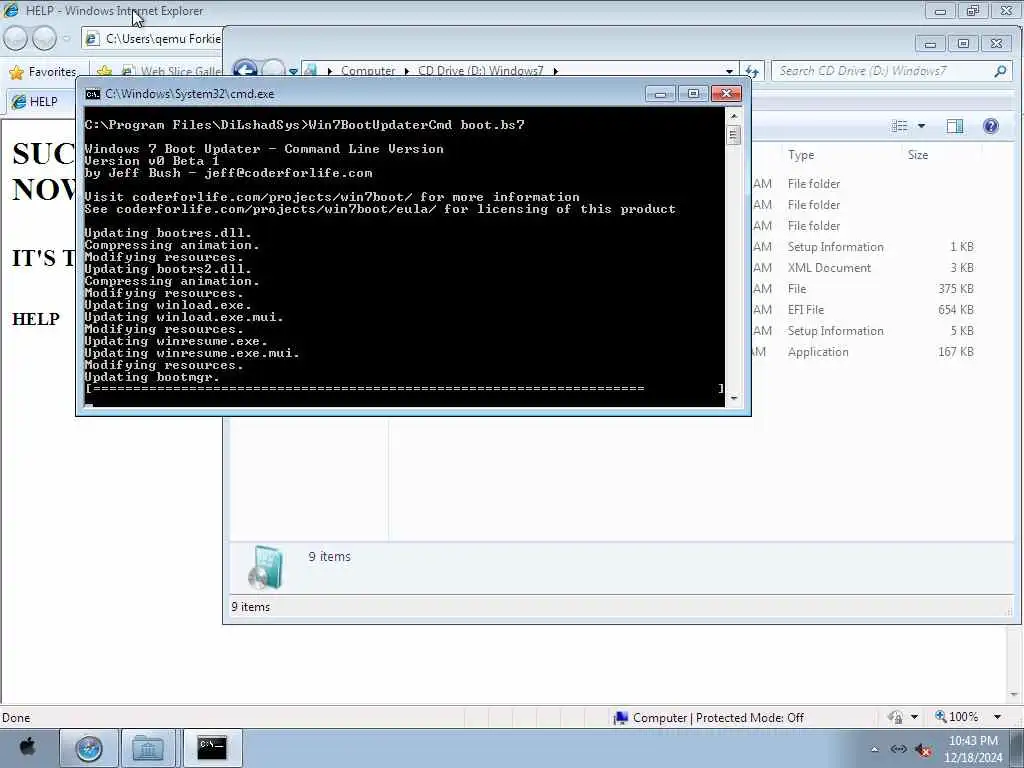The height and width of the screenshot is (768, 1024).
Task: Click Computer Protected Mode status text
Action: (x=718, y=718)
